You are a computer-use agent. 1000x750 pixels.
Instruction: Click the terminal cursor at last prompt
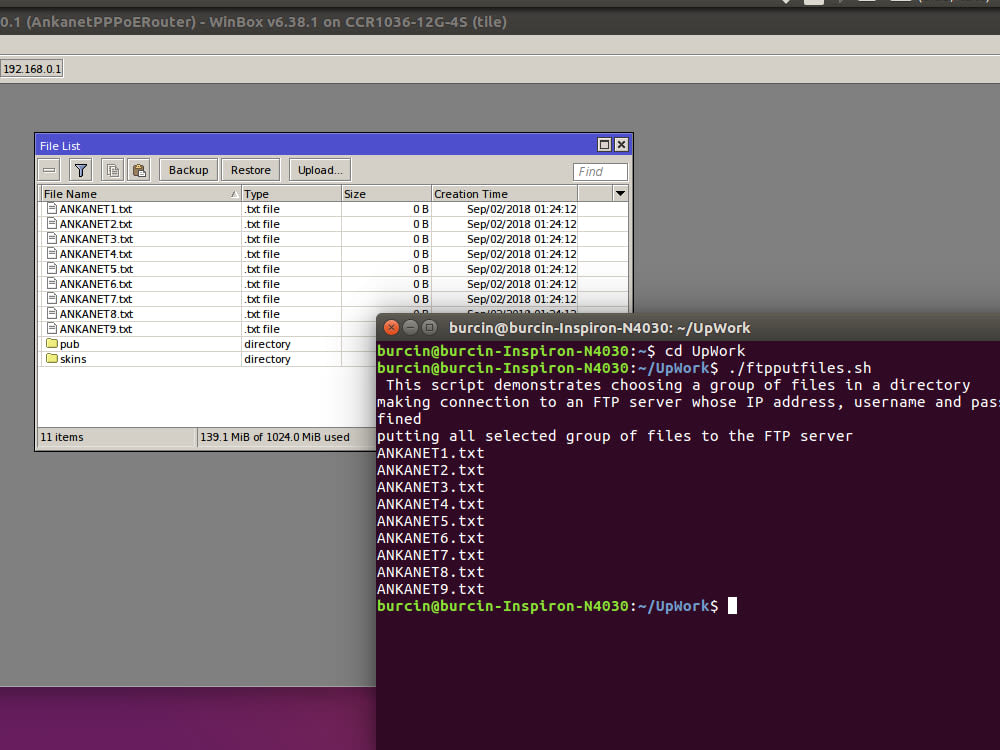tap(732, 606)
